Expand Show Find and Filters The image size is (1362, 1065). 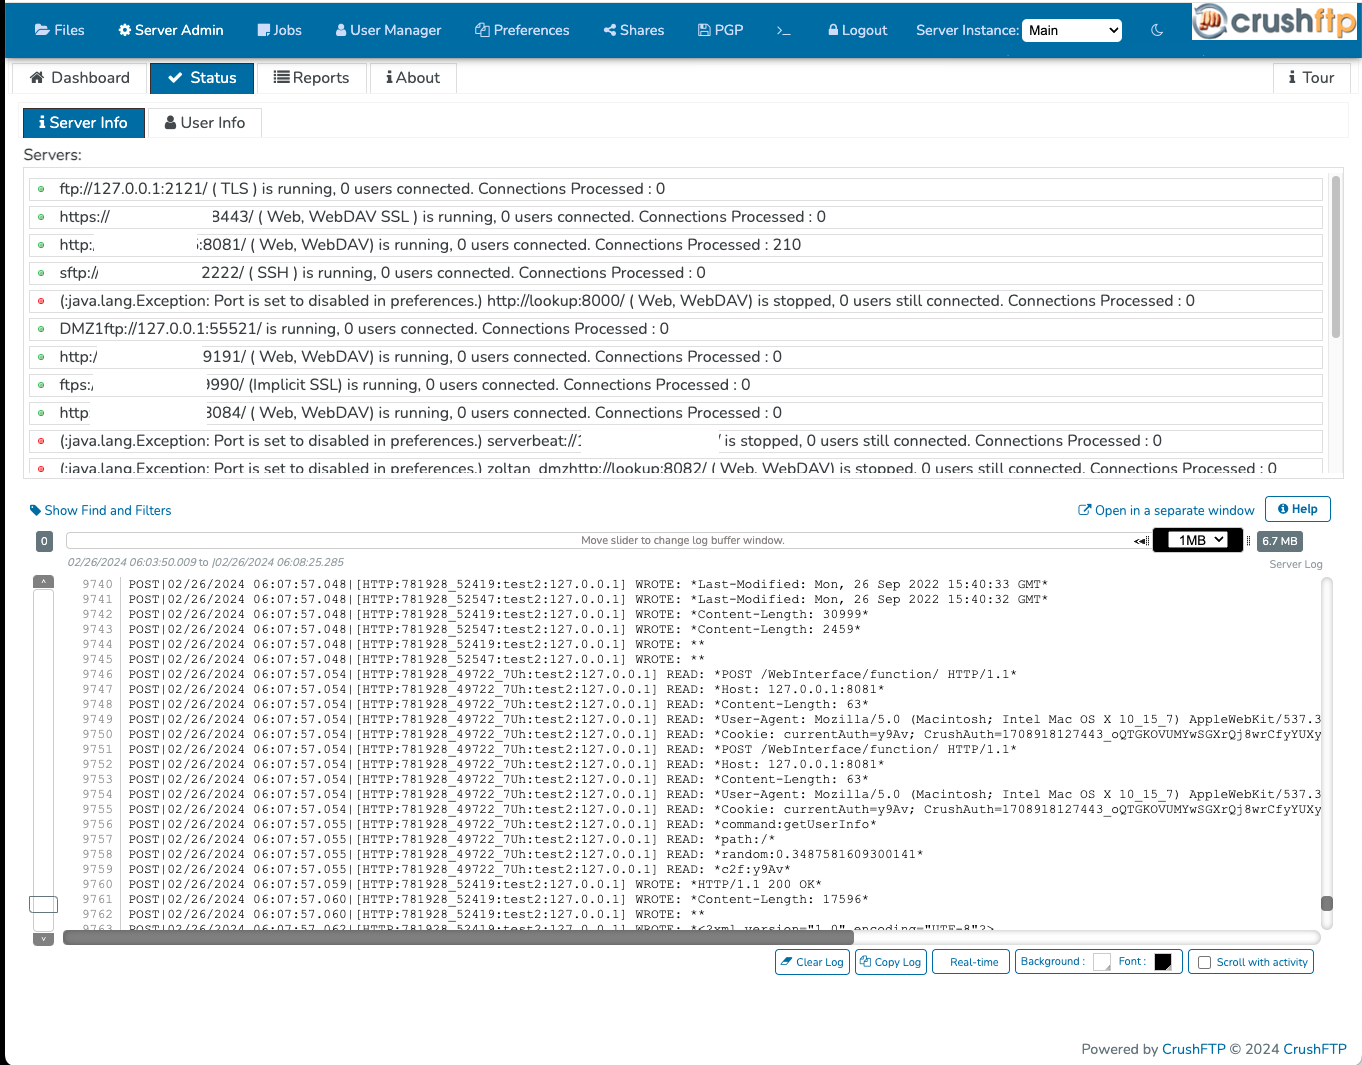click(101, 510)
